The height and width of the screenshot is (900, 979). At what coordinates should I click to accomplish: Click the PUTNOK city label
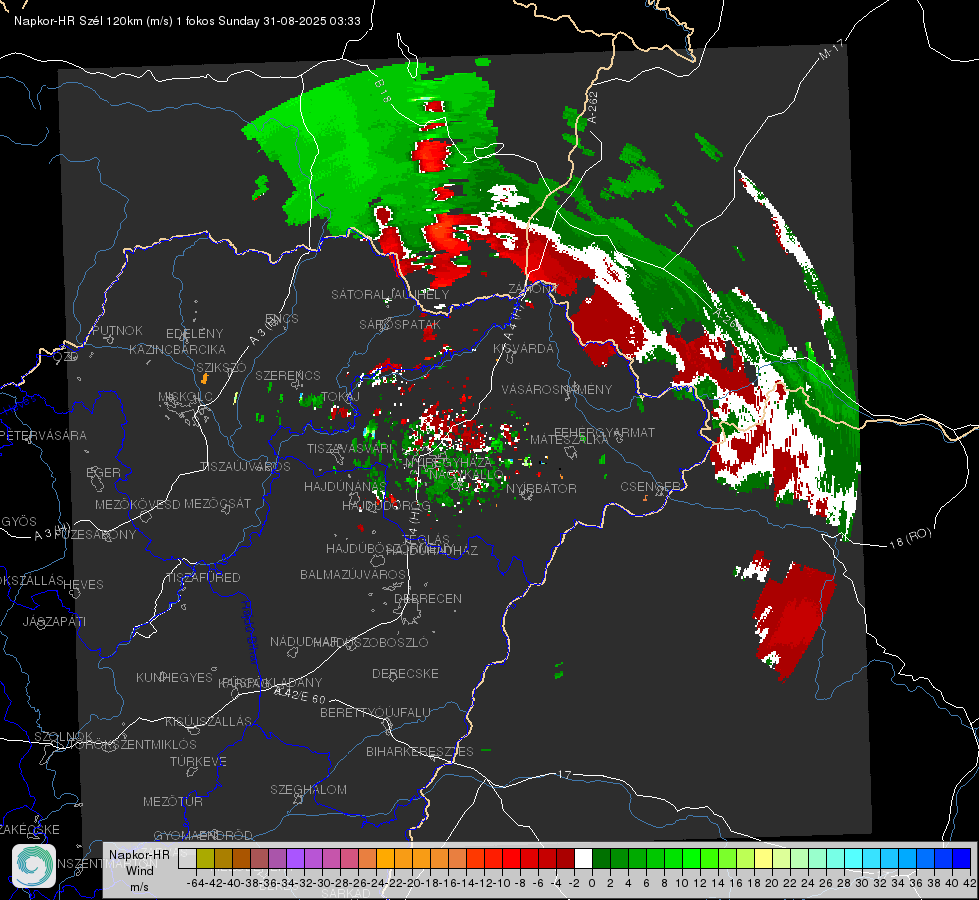117,330
